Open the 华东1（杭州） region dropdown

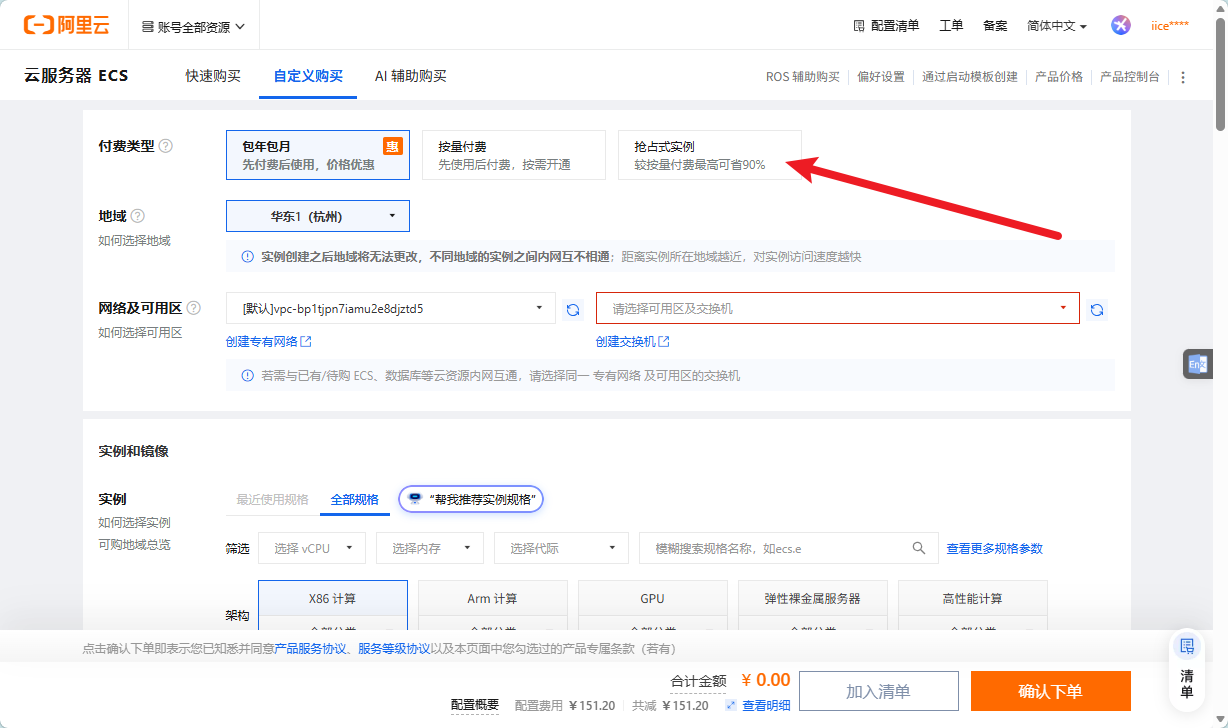click(318, 216)
